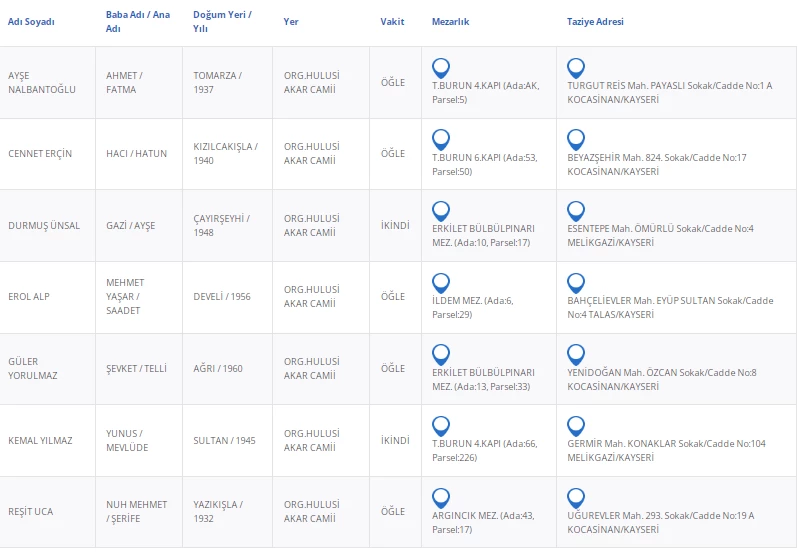The height and width of the screenshot is (554, 798).
Task: Select the name EROL ALP
Action: [x=28, y=297]
